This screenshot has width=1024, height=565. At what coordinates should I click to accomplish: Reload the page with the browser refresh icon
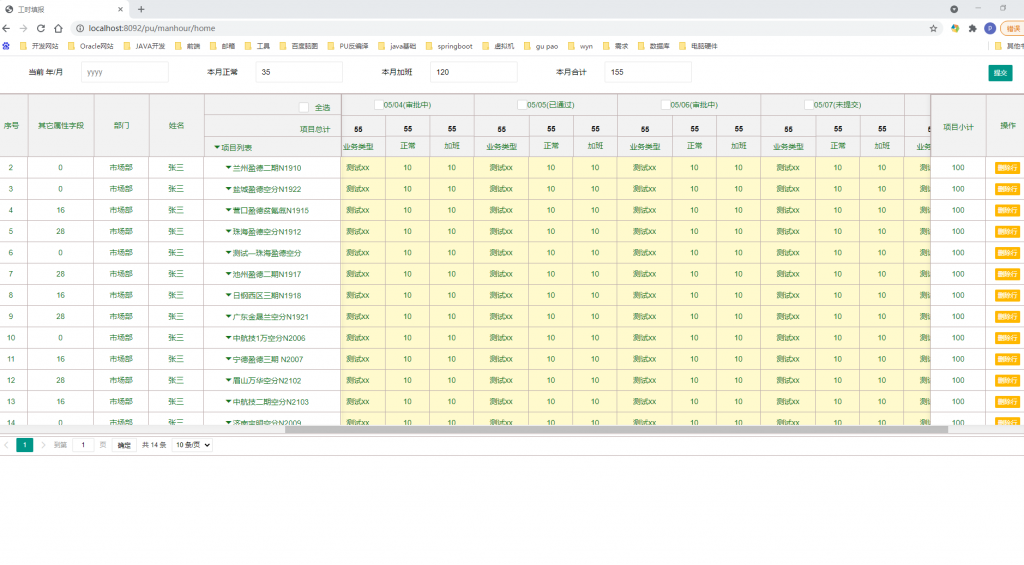pos(40,28)
